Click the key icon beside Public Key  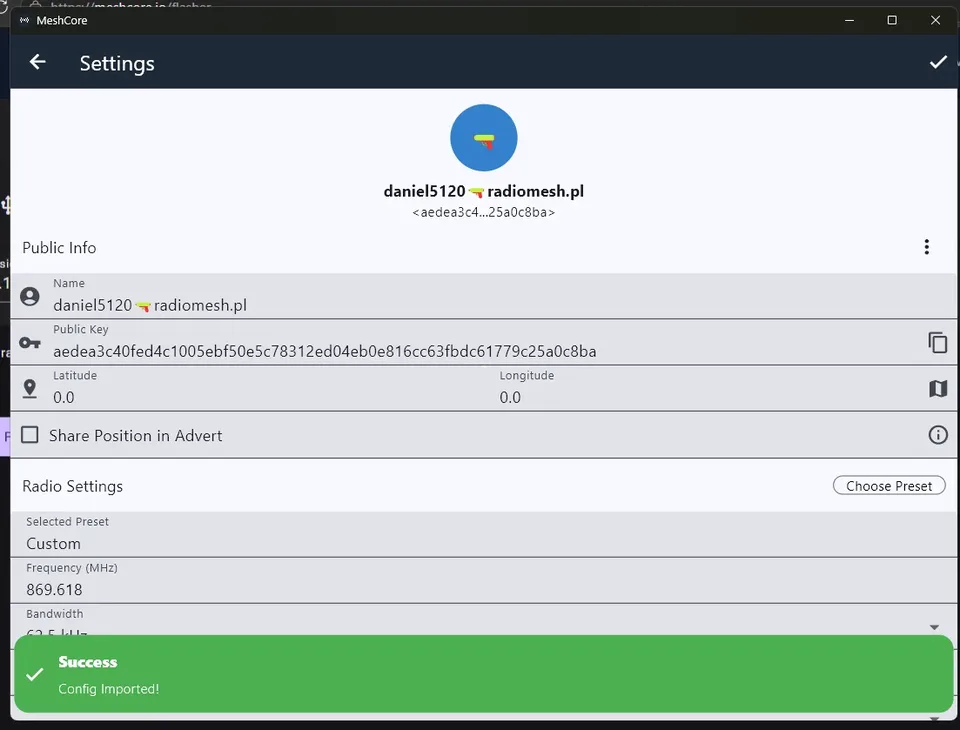(29, 343)
